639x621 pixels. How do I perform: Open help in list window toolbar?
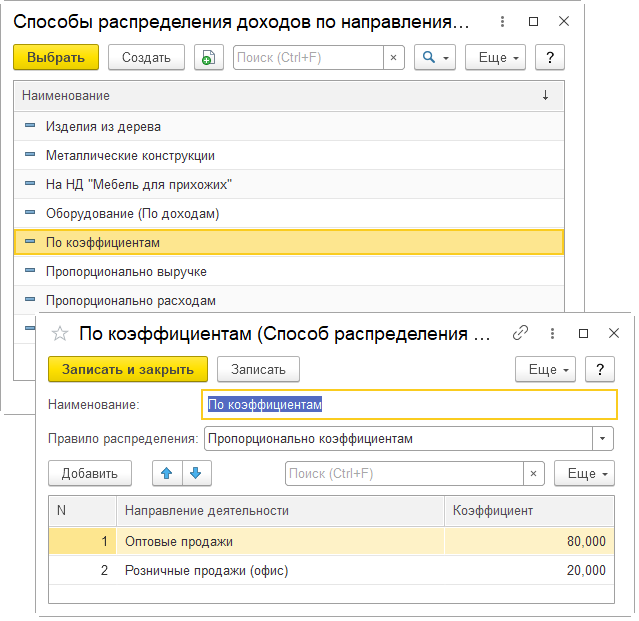pyautogui.click(x=550, y=57)
